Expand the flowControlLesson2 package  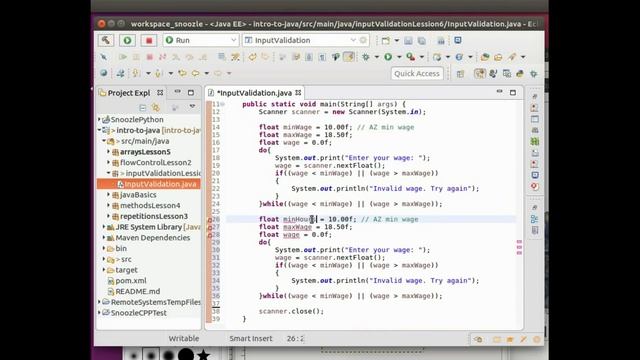point(109,162)
